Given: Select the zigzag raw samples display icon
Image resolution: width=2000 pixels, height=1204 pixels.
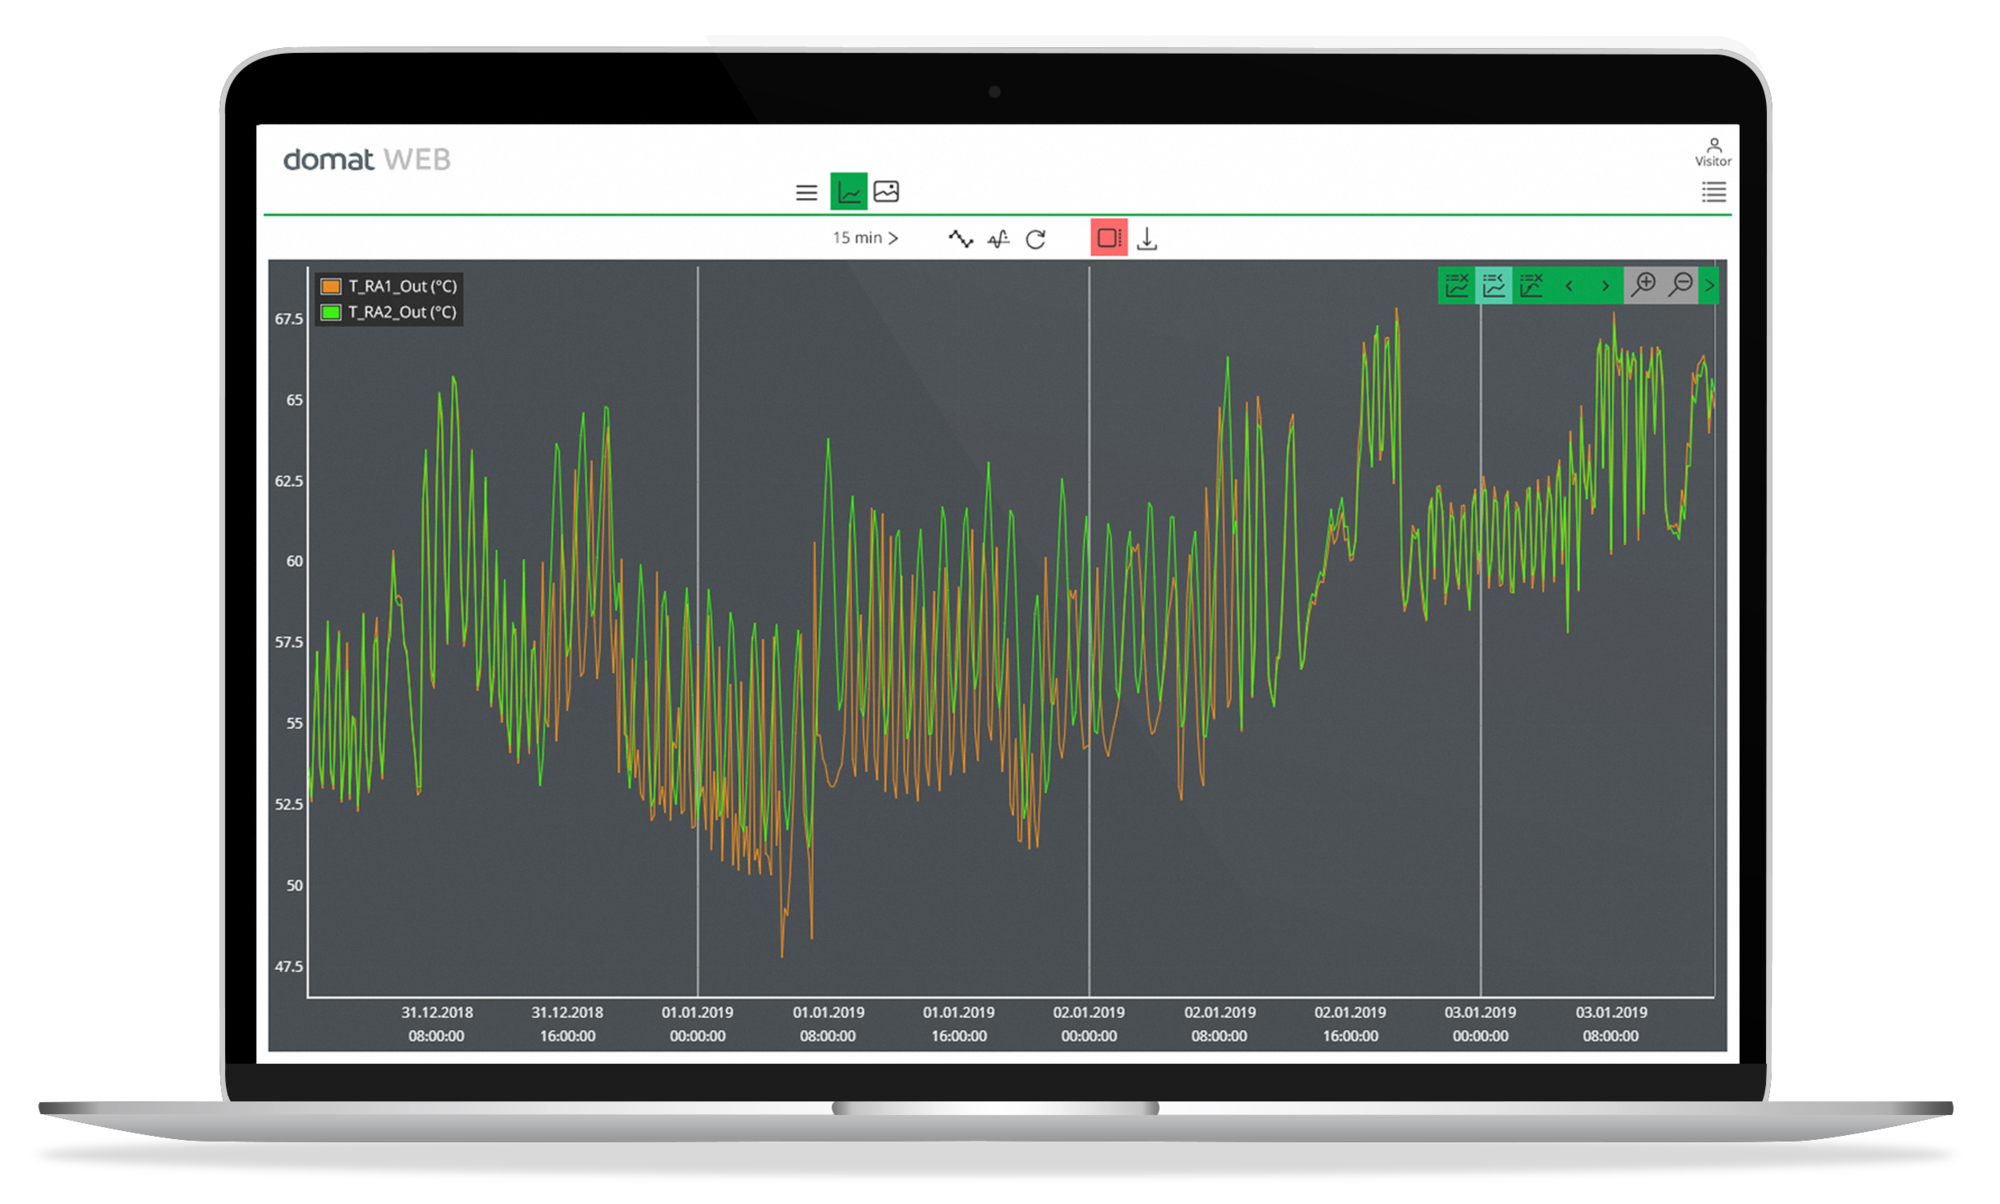Looking at the screenshot, I should point(961,239).
